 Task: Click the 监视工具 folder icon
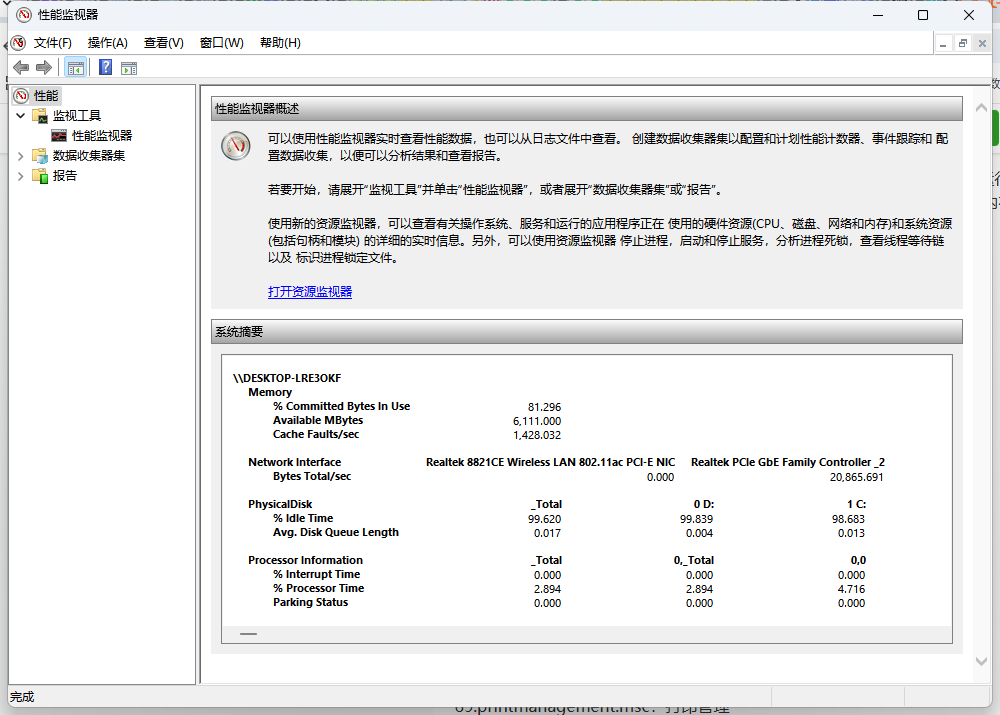point(40,115)
